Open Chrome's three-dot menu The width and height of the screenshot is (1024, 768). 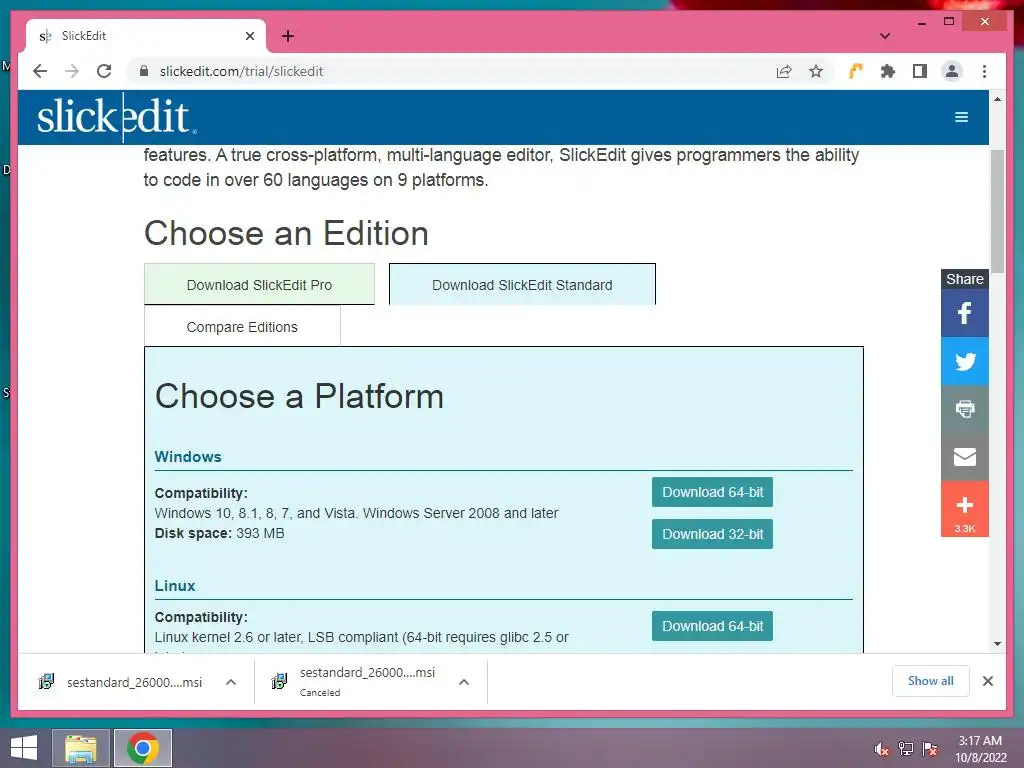coord(984,71)
